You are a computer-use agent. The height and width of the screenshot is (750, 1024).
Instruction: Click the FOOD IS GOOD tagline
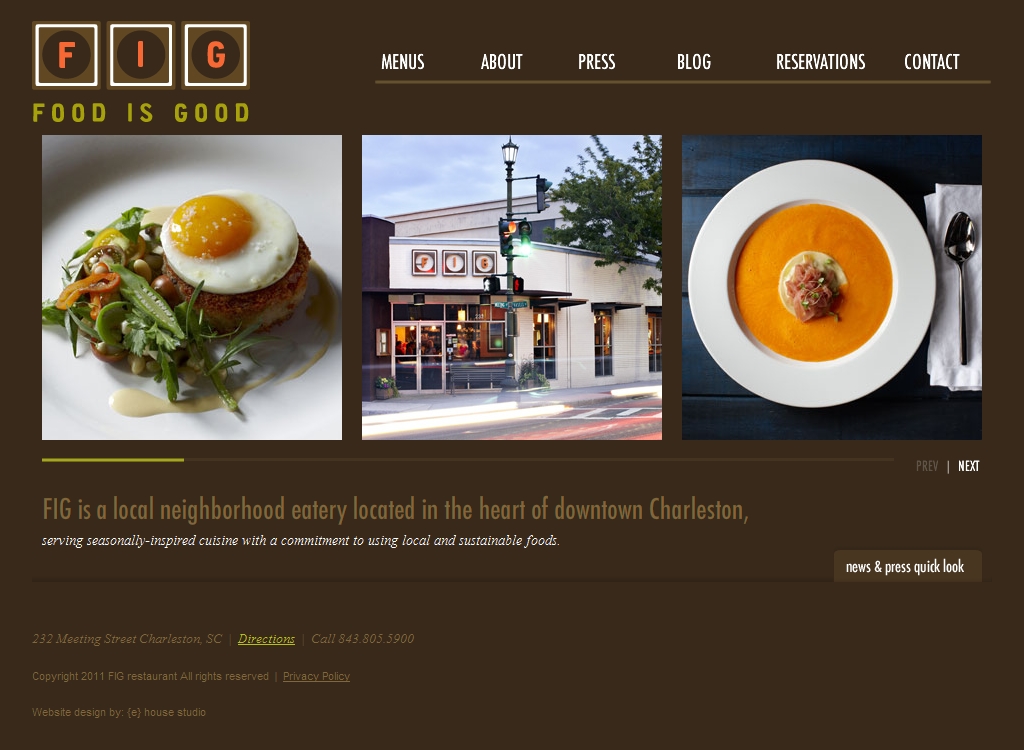141,112
